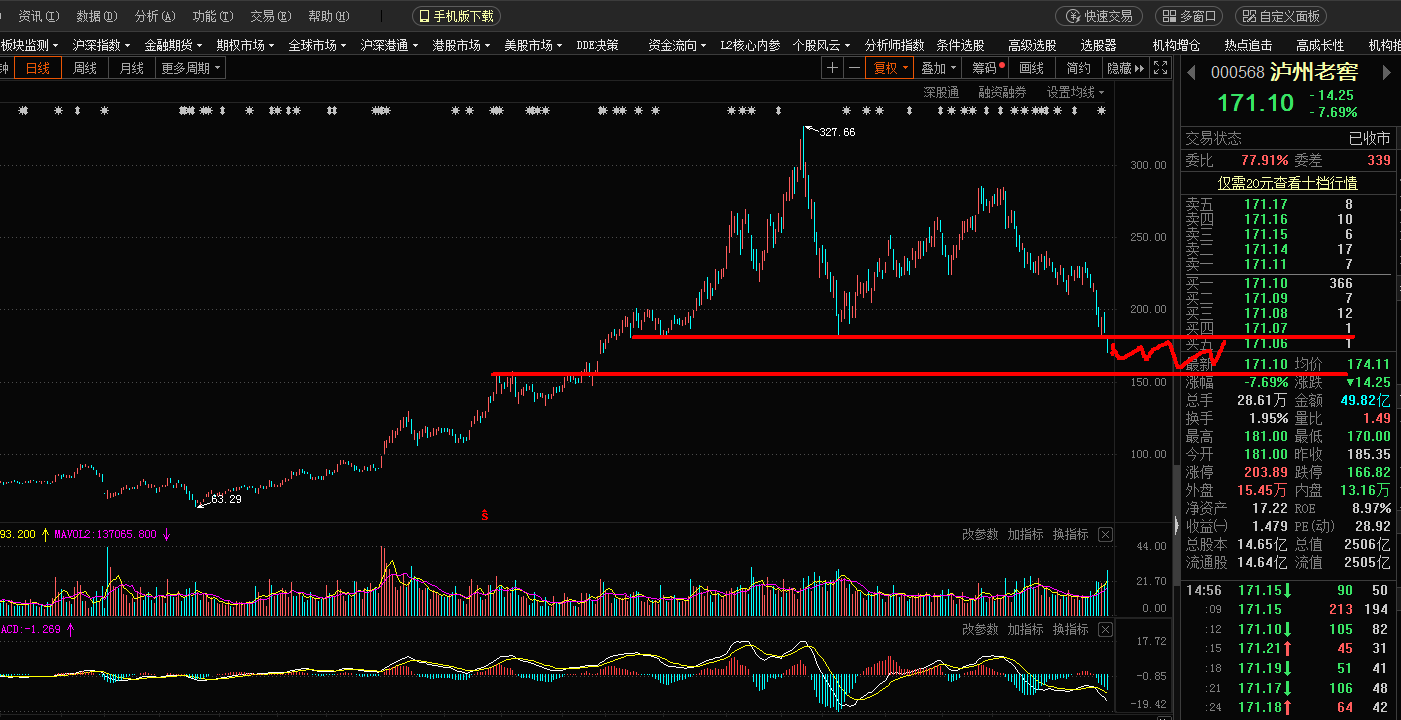Click 隐藏 to hide side panel
Image resolution: width=1401 pixels, height=720 pixels.
click(1124, 68)
